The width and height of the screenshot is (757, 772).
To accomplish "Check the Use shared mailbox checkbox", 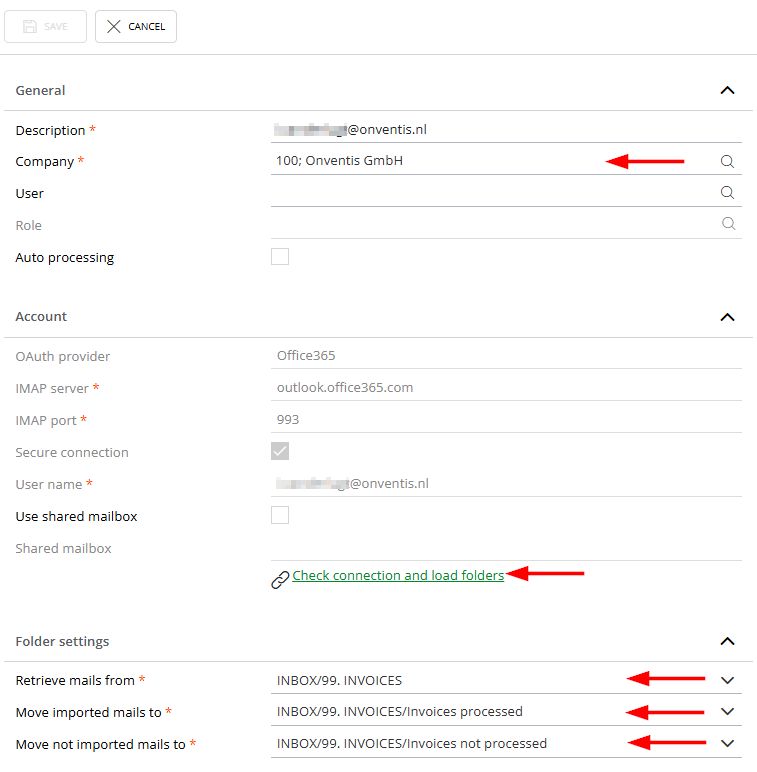I will (x=280, y=516).
